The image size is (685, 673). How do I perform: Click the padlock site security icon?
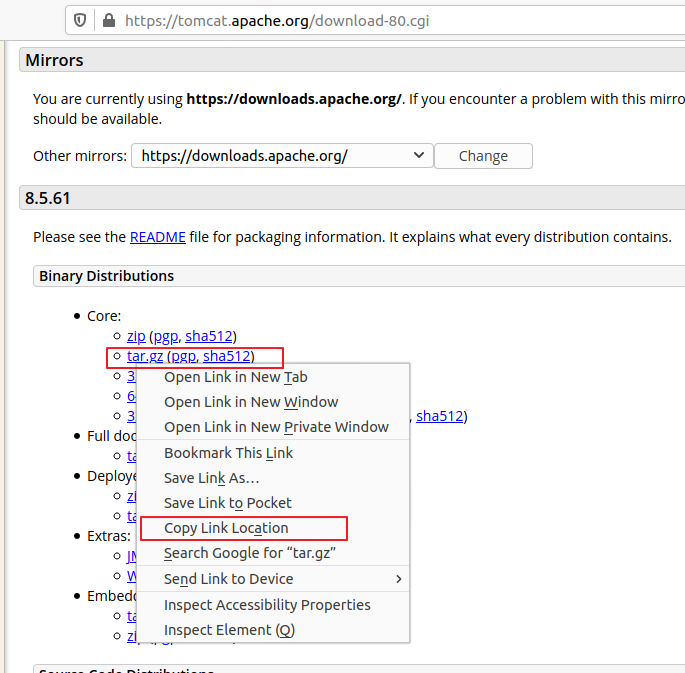click(108, 20)
